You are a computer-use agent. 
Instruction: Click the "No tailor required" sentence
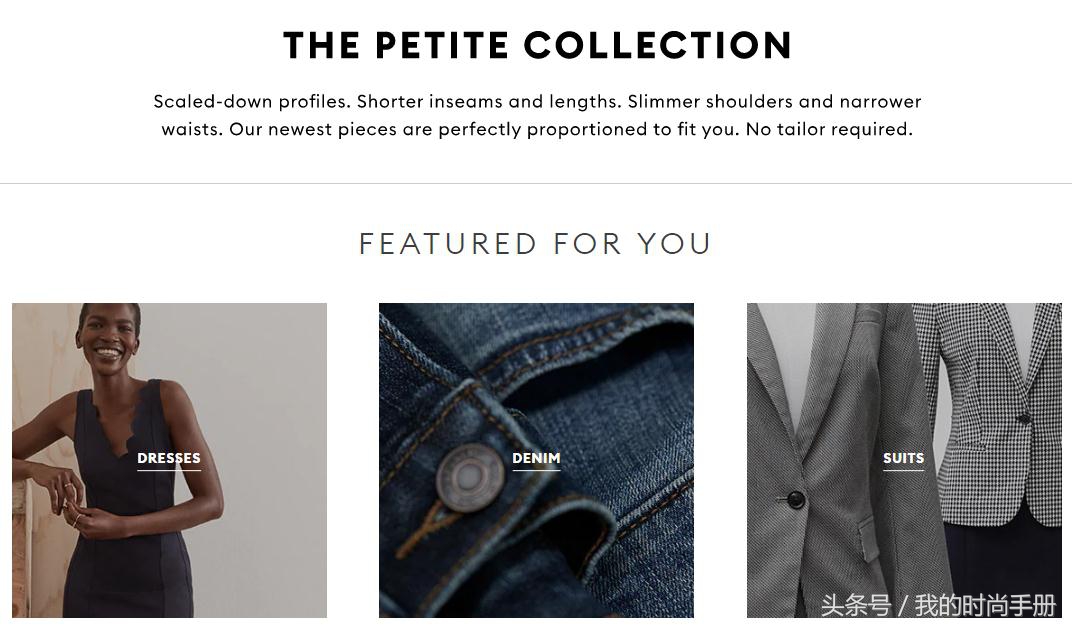[829, 129]
